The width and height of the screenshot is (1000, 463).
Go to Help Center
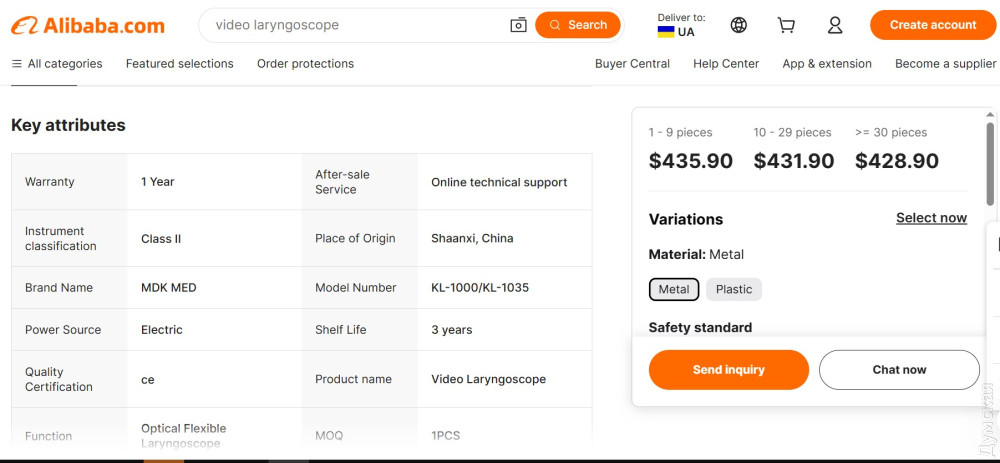point(725,64)
